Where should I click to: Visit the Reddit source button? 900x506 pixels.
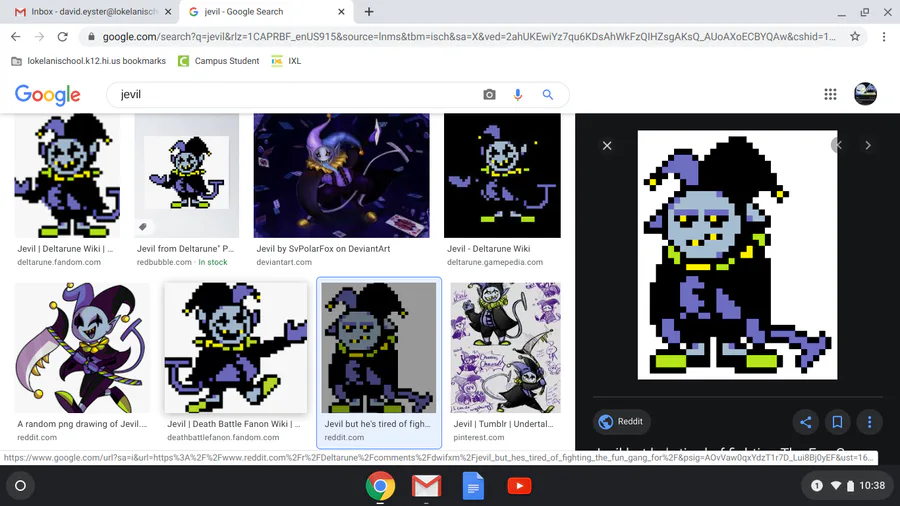coord(622,422)
